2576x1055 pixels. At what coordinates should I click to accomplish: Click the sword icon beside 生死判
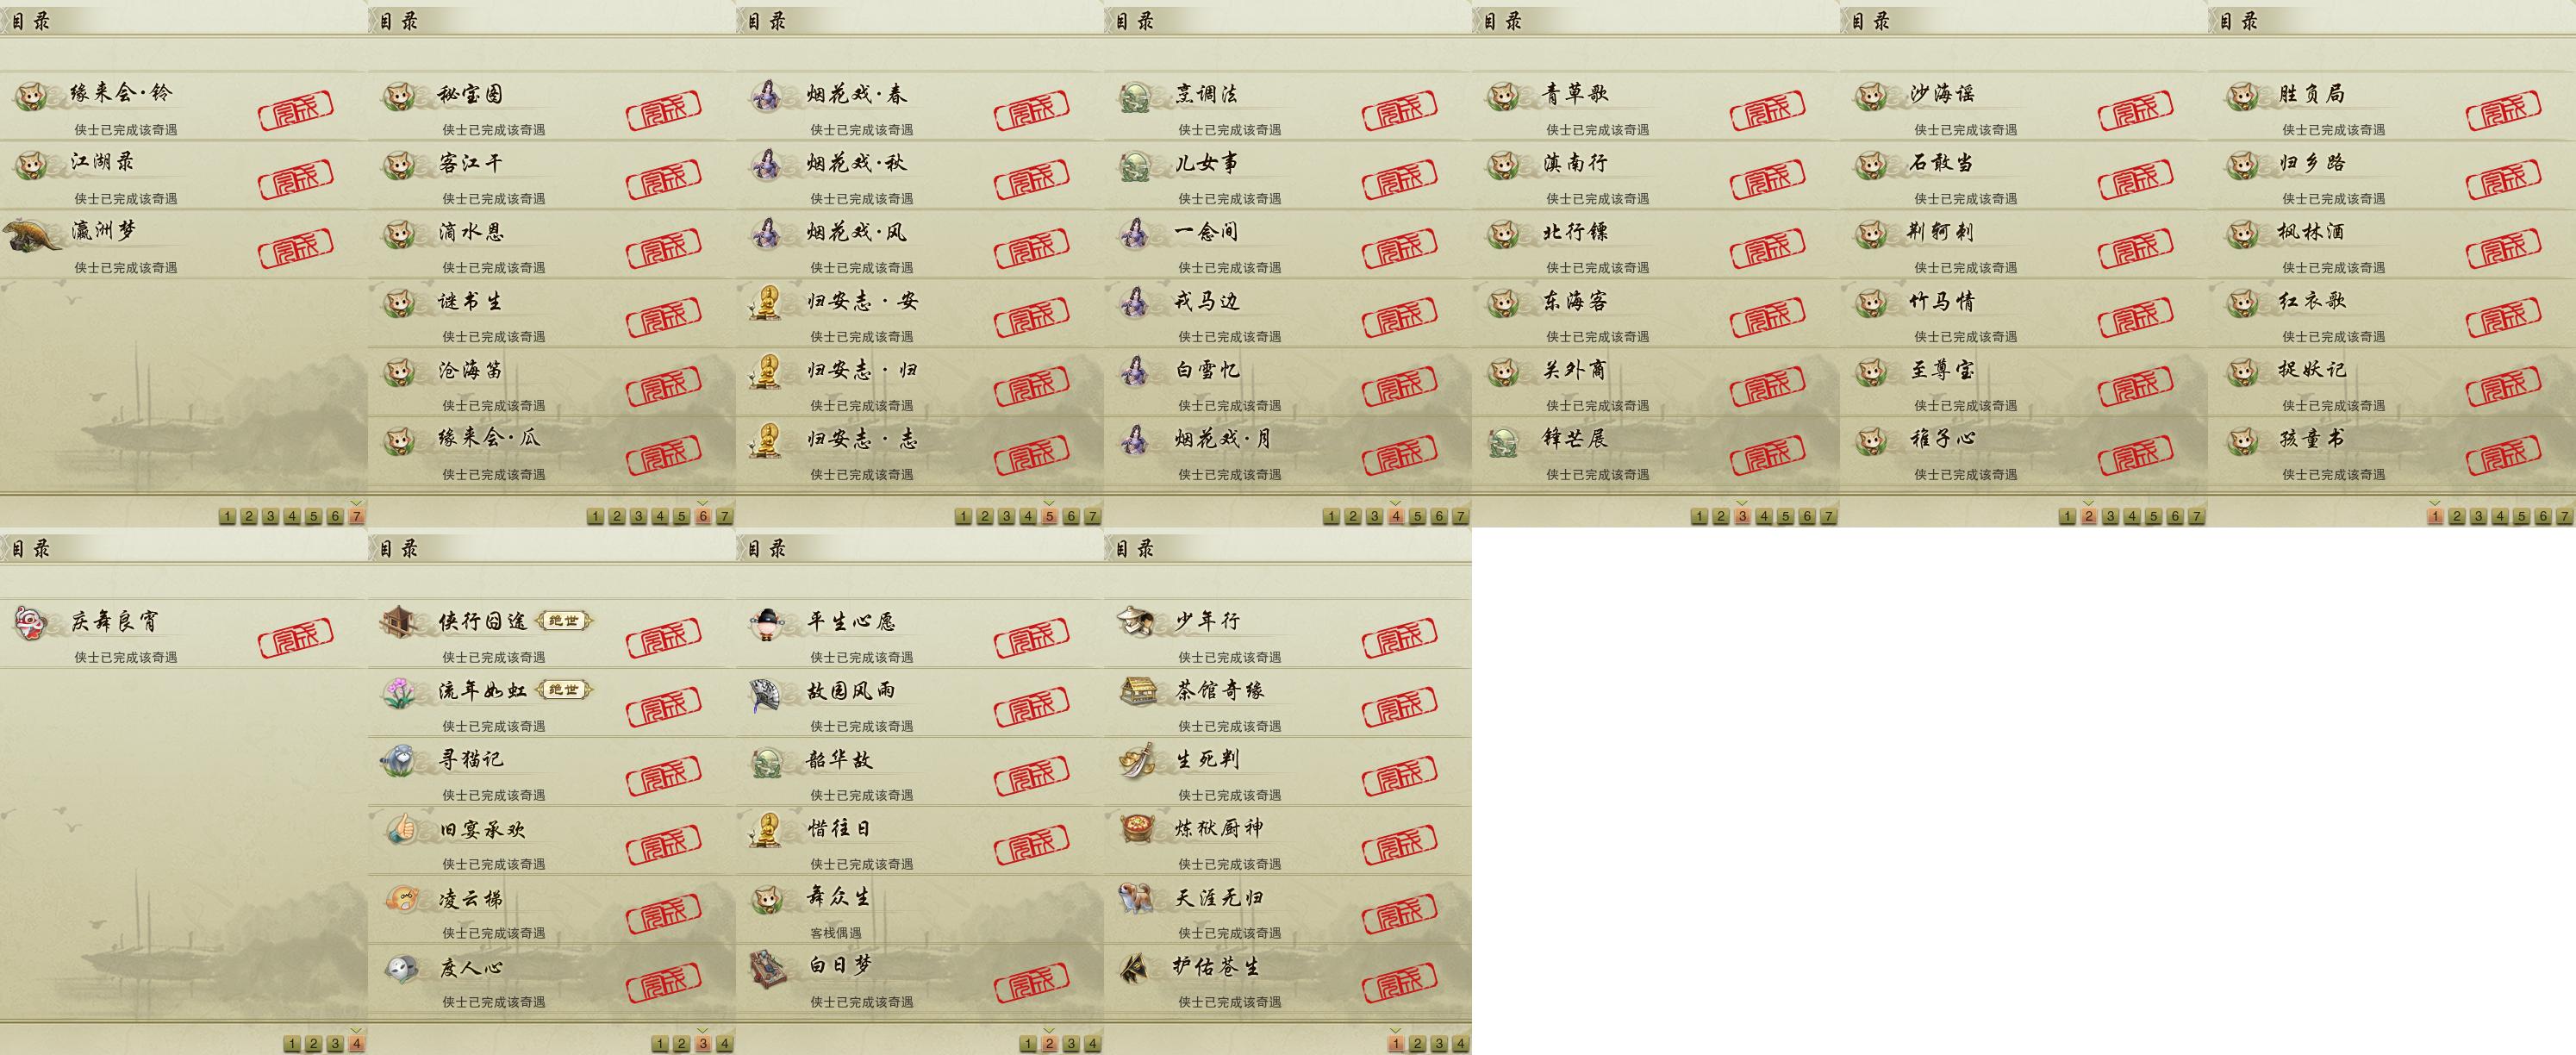coord(1135,761)
